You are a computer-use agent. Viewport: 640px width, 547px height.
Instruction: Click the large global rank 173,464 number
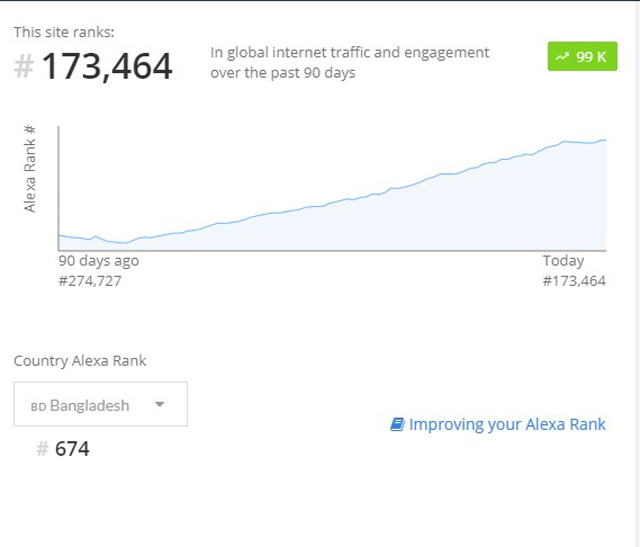[106, 67]
